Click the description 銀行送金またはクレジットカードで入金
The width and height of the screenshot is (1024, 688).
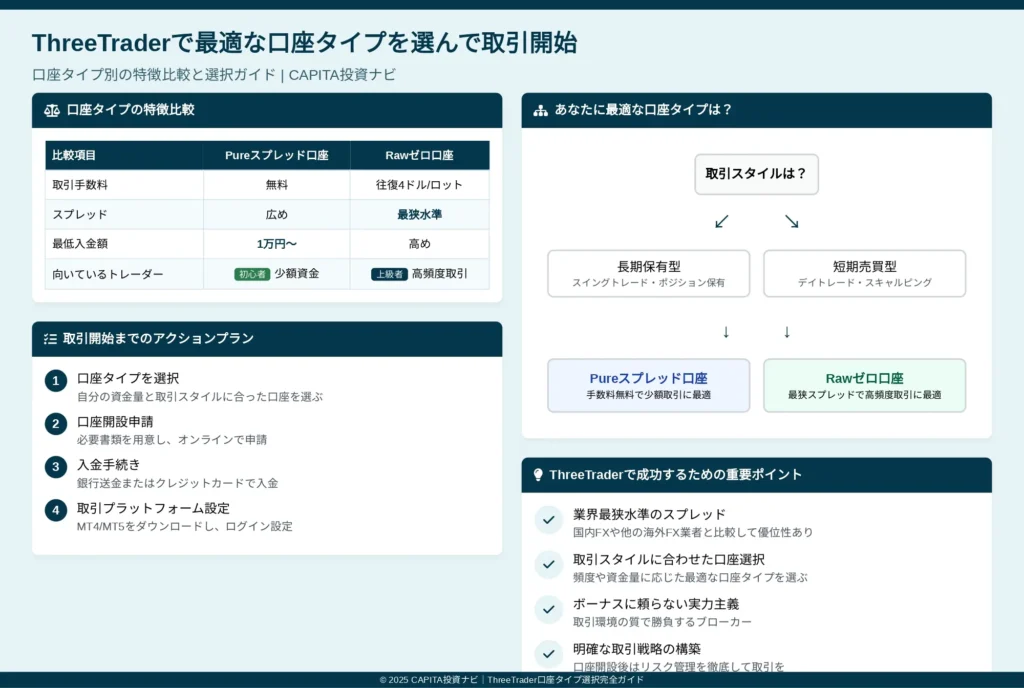click(178, 483)
